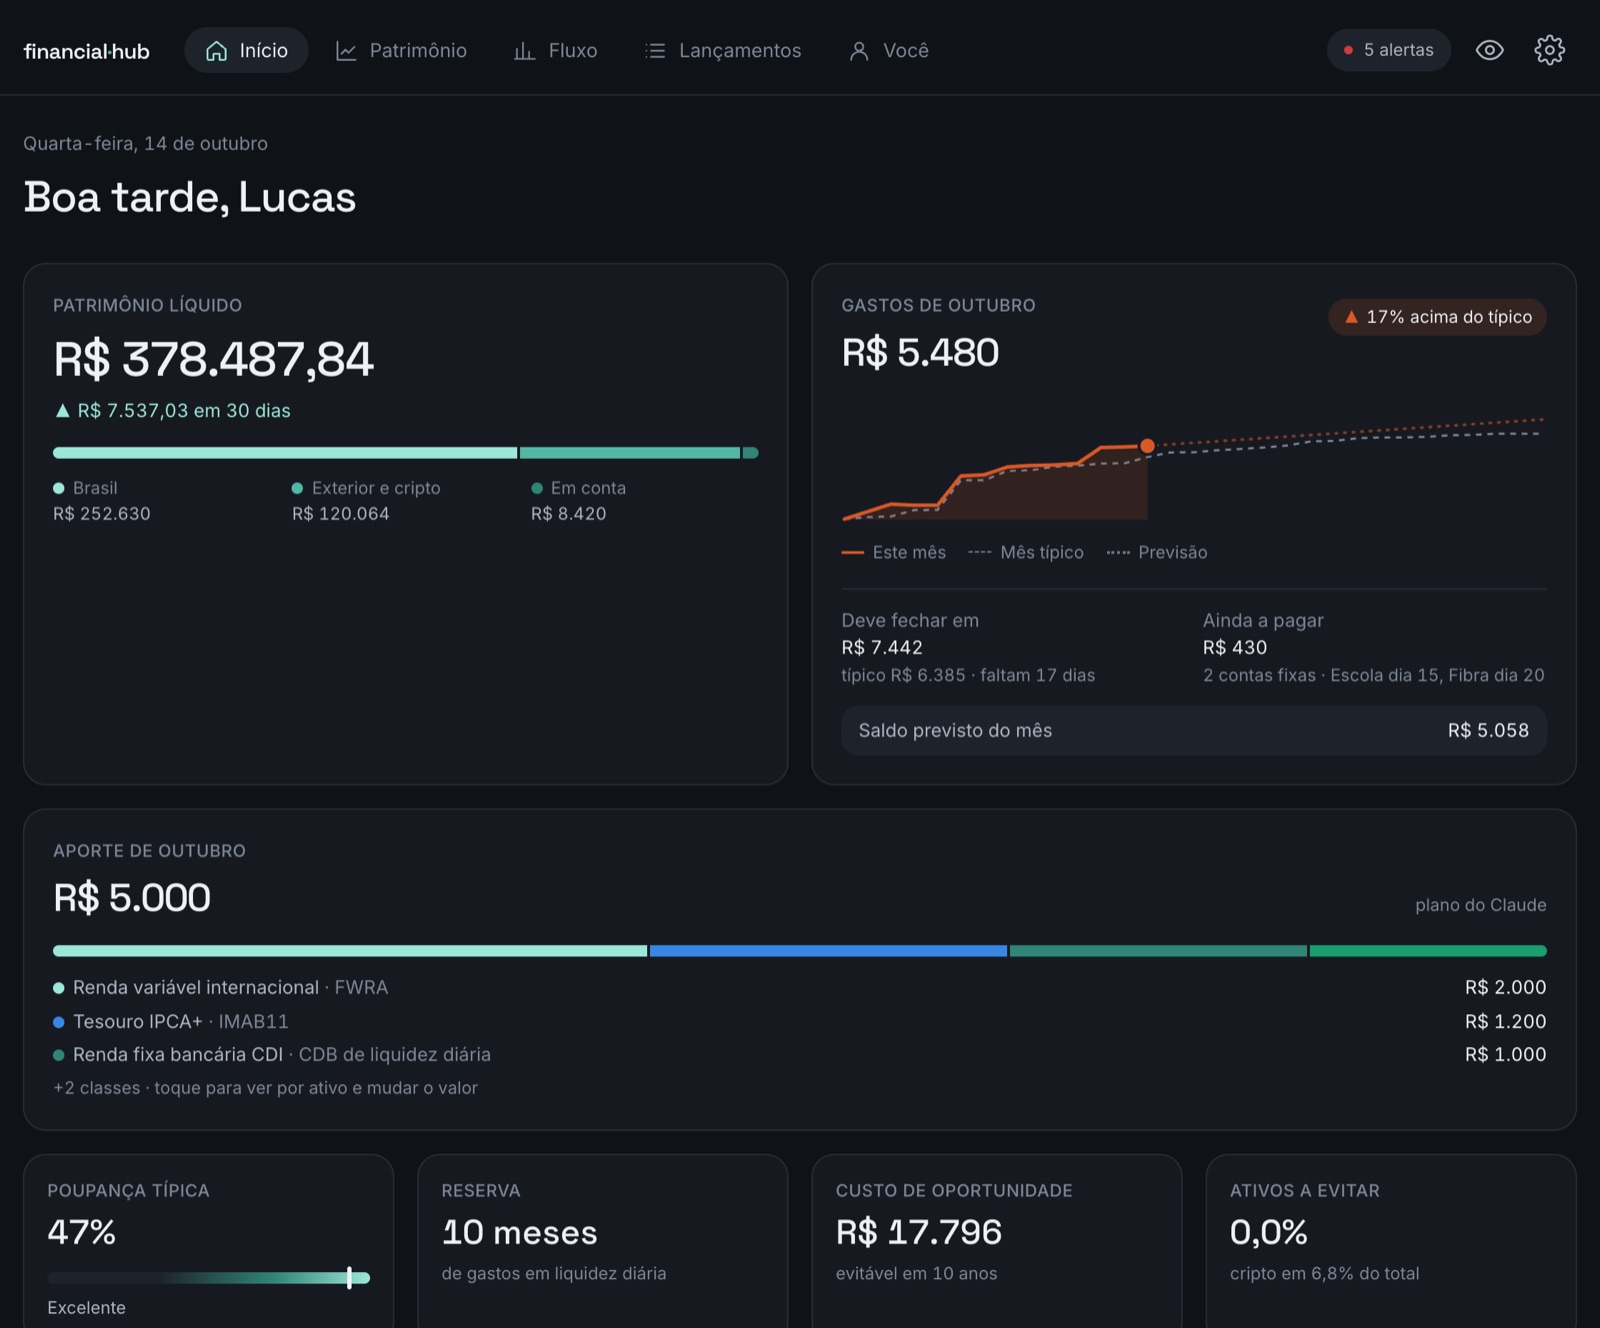Open the Custo de oportunidade R$ 17.796 card
The width and height of the screenshot is (1600, 1328).
pyautogui.click(x=997, y=1242)
